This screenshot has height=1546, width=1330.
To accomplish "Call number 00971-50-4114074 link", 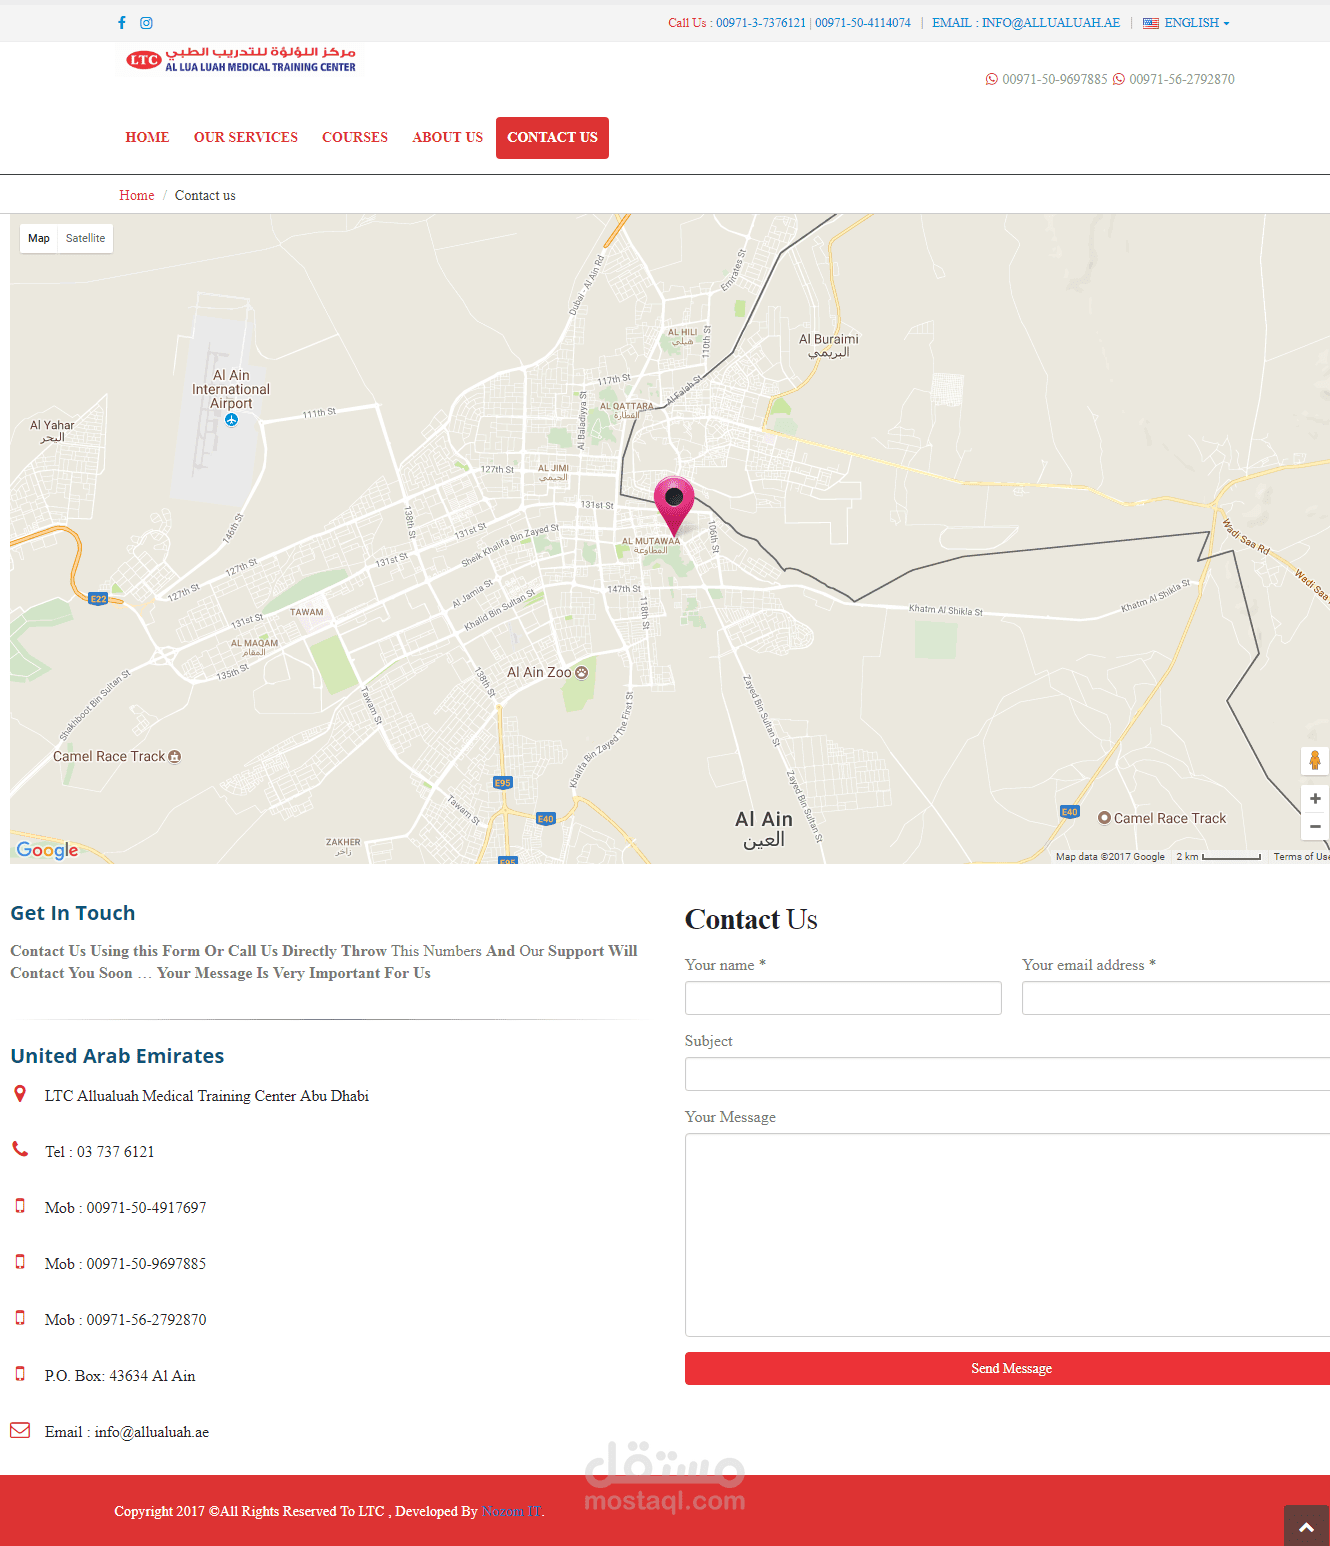I will point(863,23).
